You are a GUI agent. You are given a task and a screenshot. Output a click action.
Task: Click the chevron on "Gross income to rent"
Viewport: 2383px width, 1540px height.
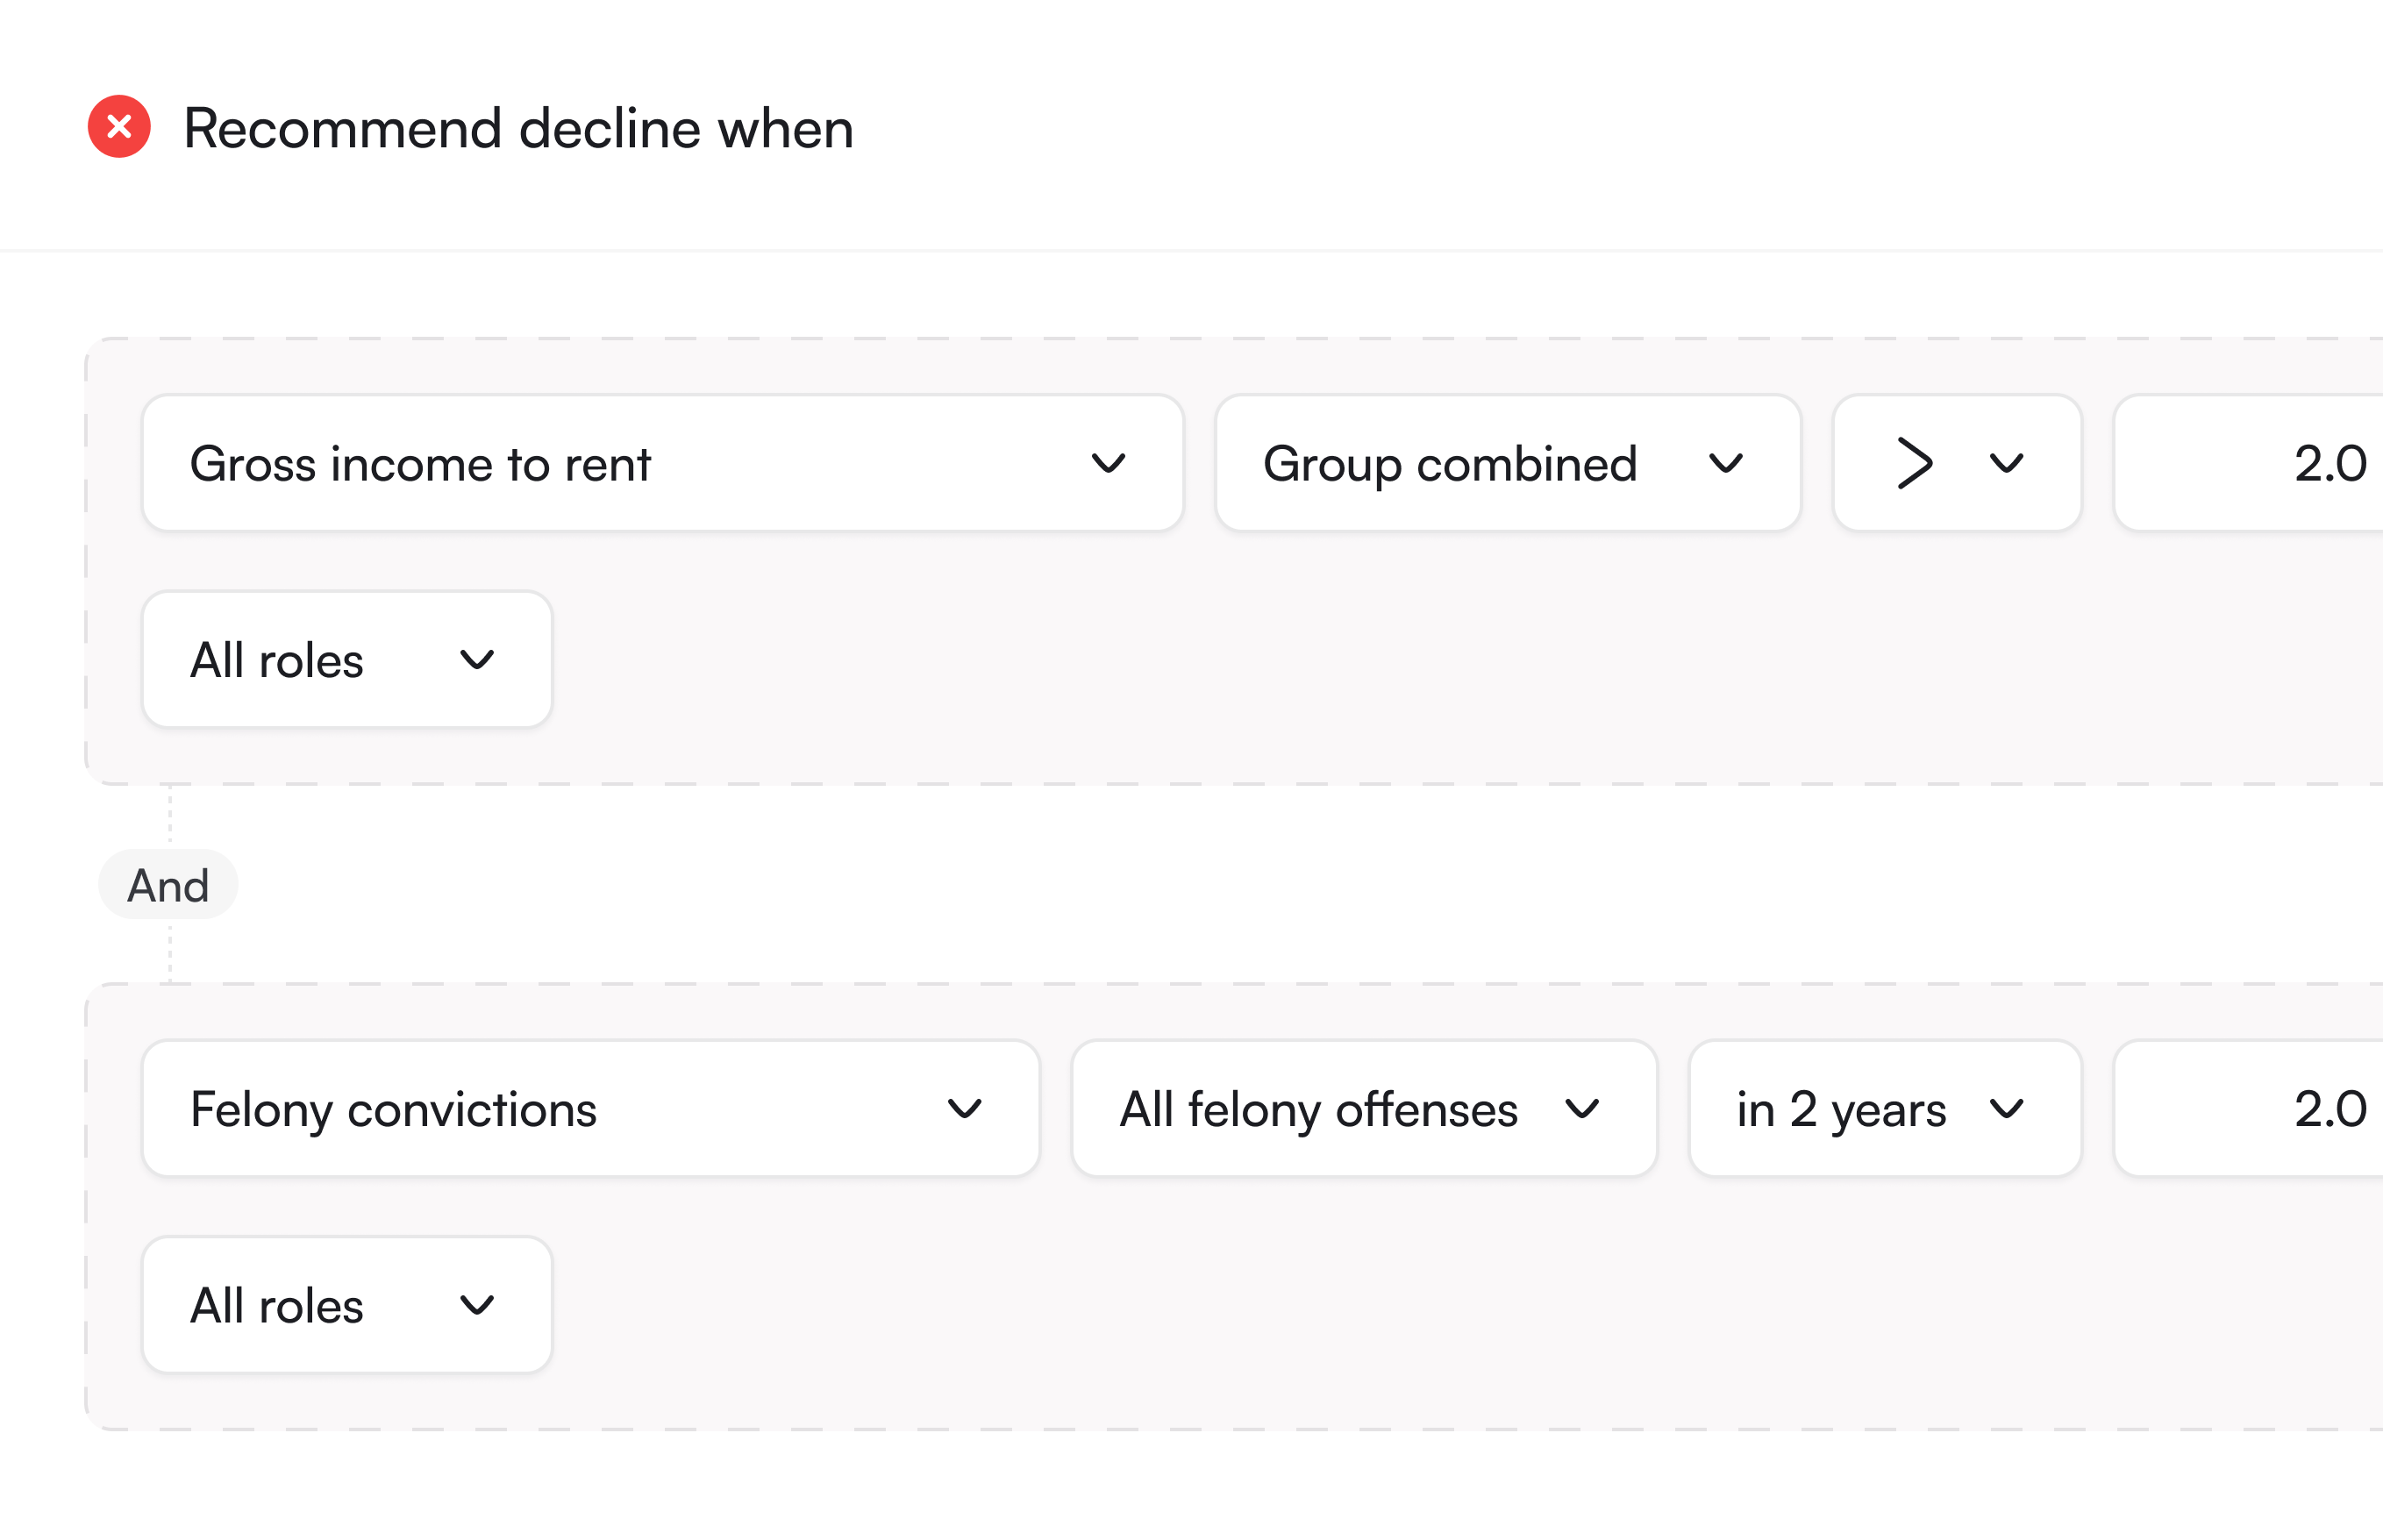click(x=1108, y=463)
